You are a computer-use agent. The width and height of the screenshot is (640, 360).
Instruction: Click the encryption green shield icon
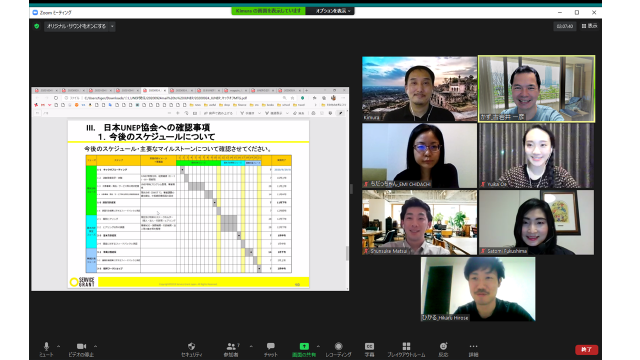[x=37, y=27]
